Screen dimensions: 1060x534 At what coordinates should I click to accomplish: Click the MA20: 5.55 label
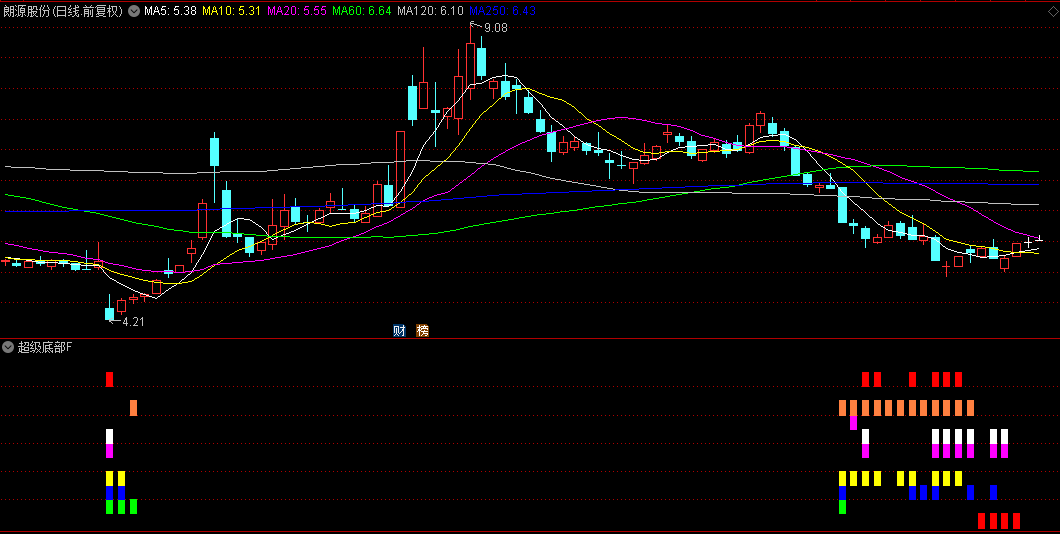(295, 11)
